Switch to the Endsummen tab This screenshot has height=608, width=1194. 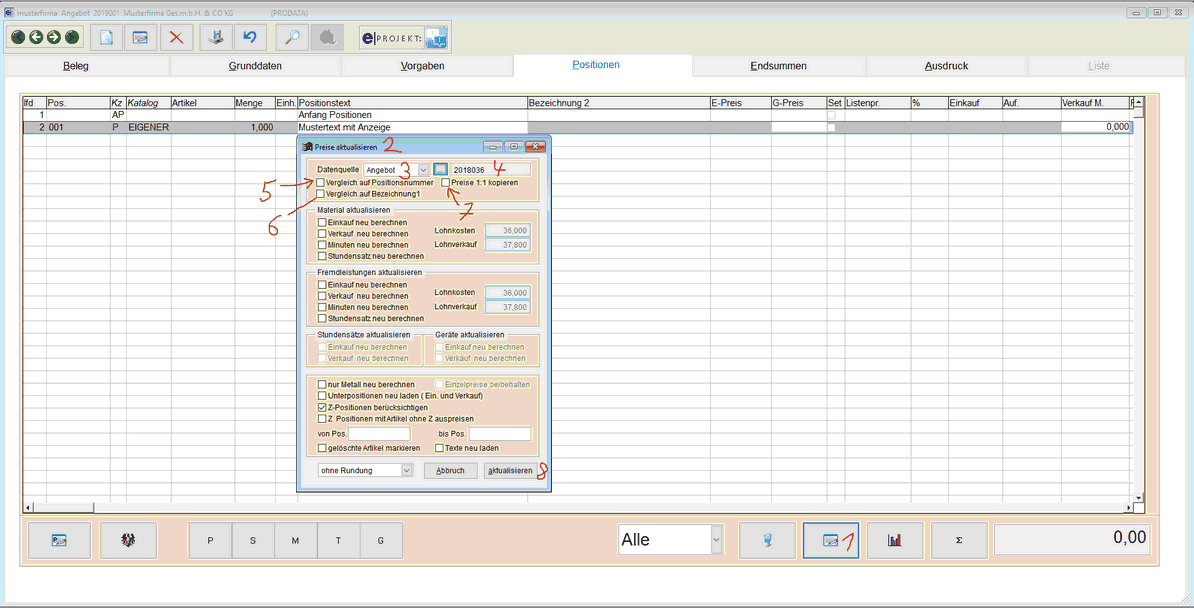tap(778, 66)
